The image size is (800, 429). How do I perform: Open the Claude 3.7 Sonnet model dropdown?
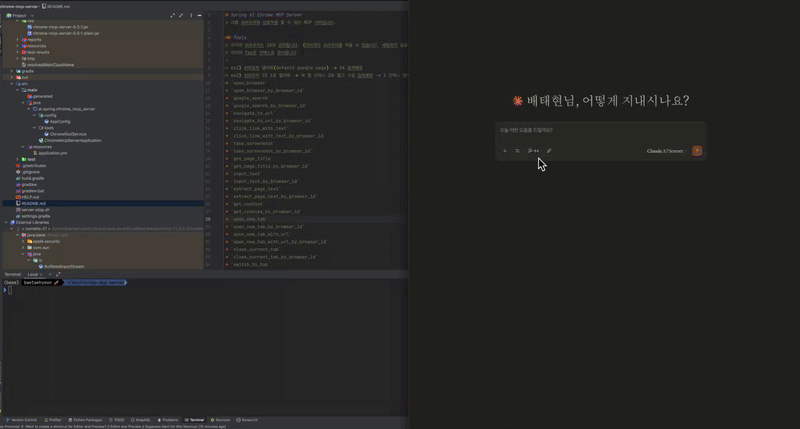click(666, 151)
